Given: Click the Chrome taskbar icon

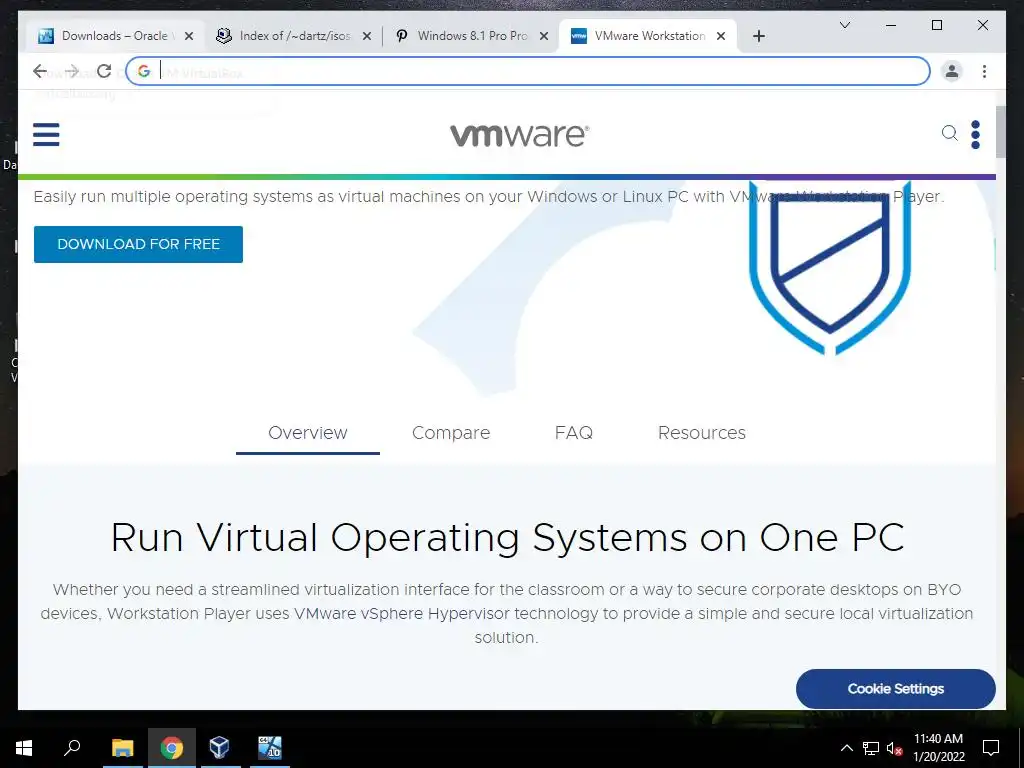Looking at the screenshot, I should click(172, 748).
